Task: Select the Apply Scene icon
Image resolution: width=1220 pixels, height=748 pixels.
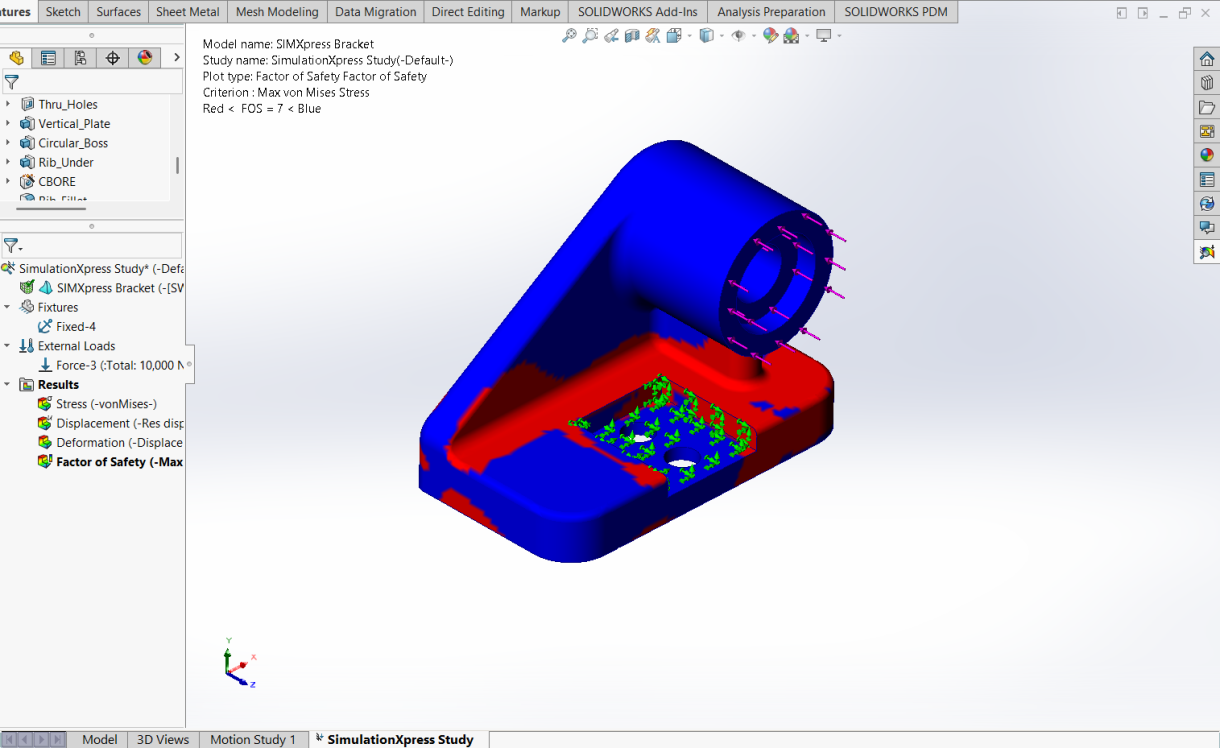Action: coord(793,34)
